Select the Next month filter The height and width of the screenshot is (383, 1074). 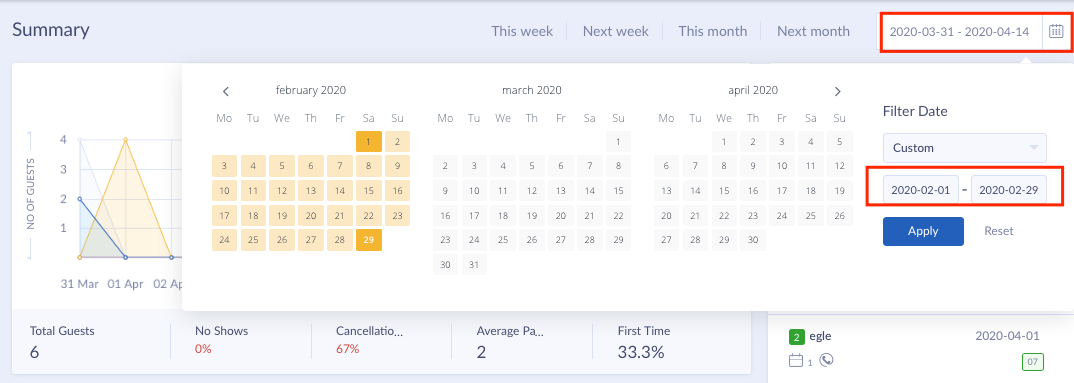[x=813, y=31]
